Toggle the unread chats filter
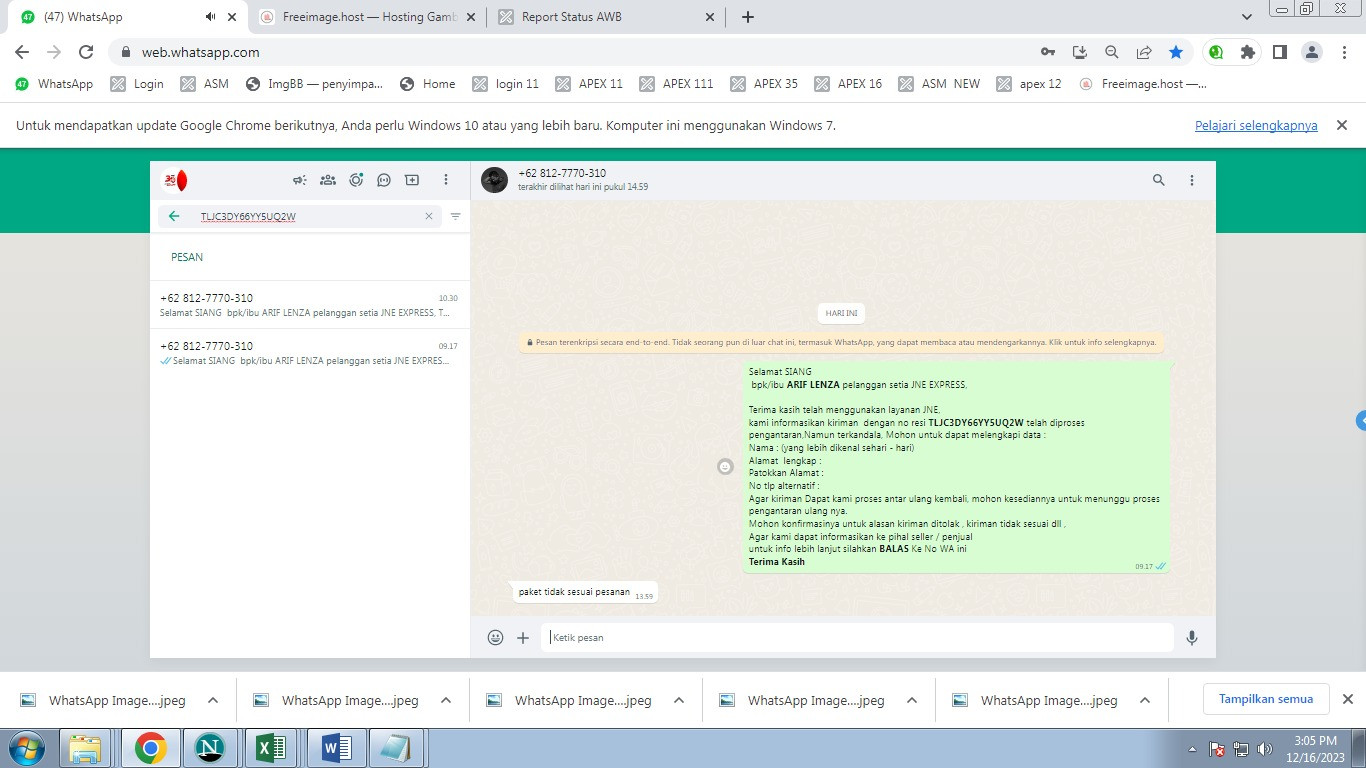1366x768 pixels. pyautogui.click(x=456, y=216)
